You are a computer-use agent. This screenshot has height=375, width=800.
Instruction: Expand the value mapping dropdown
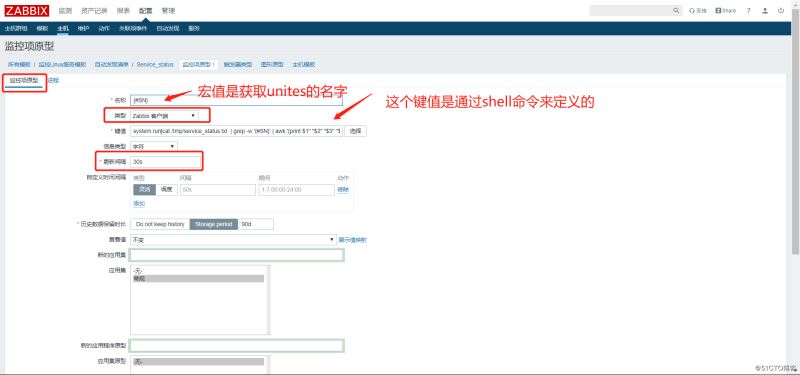(x=234, y=239)
